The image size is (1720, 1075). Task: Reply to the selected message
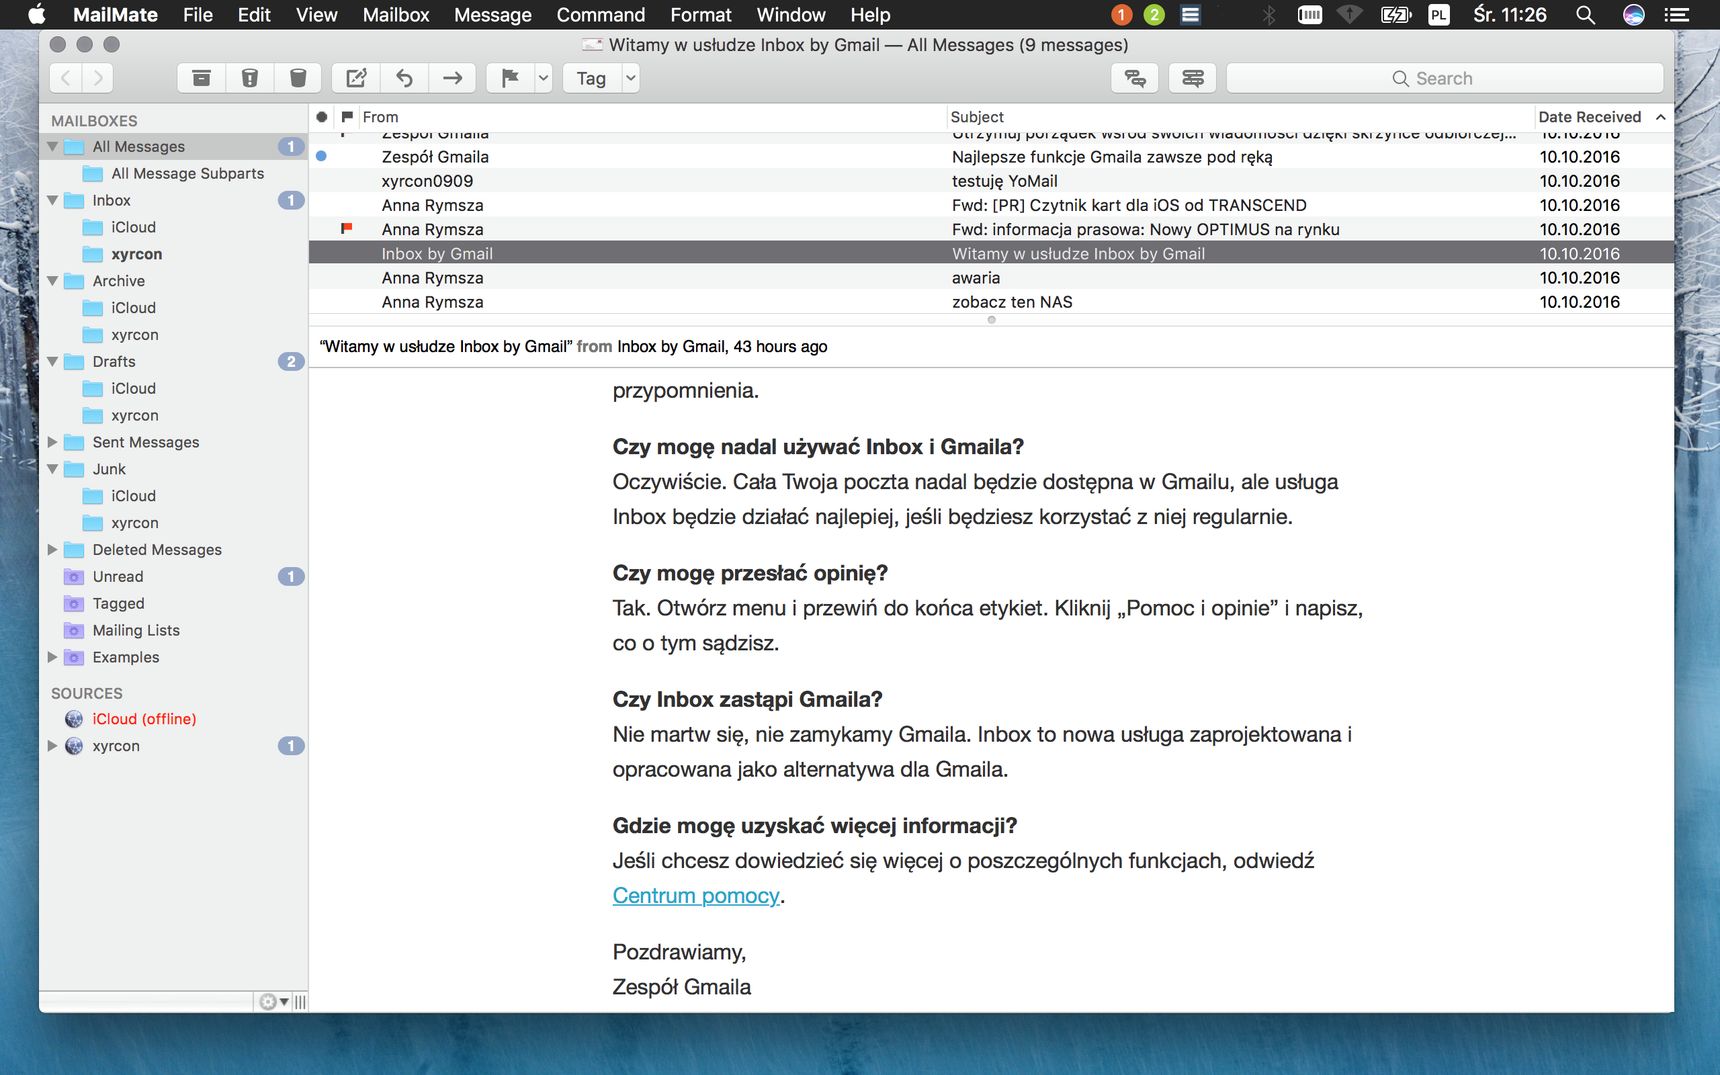point(404,78)
